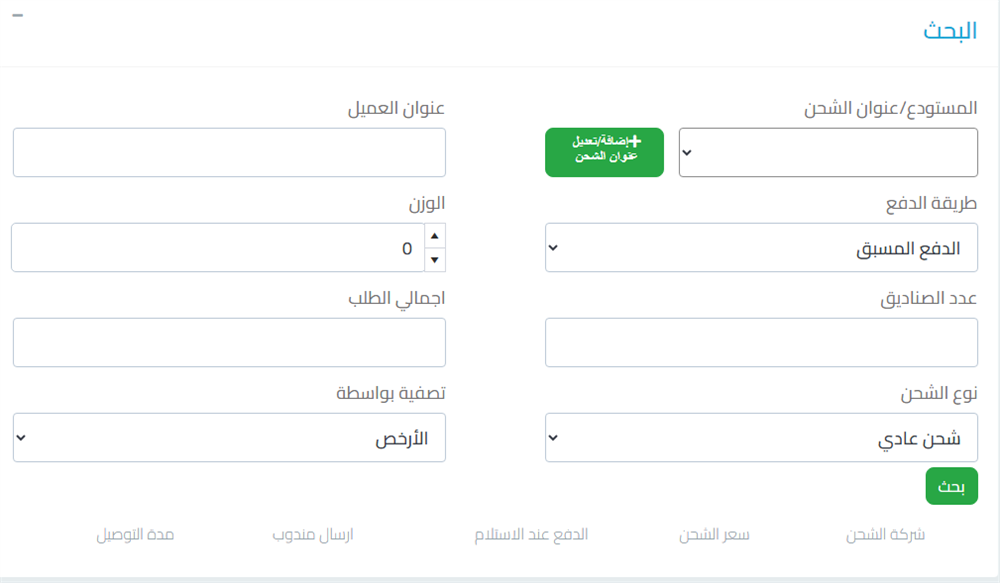The image size is (1000, 583).
Task: Open the shipping type (نوع الشحن) dropdown
Action: coord(761,438)
